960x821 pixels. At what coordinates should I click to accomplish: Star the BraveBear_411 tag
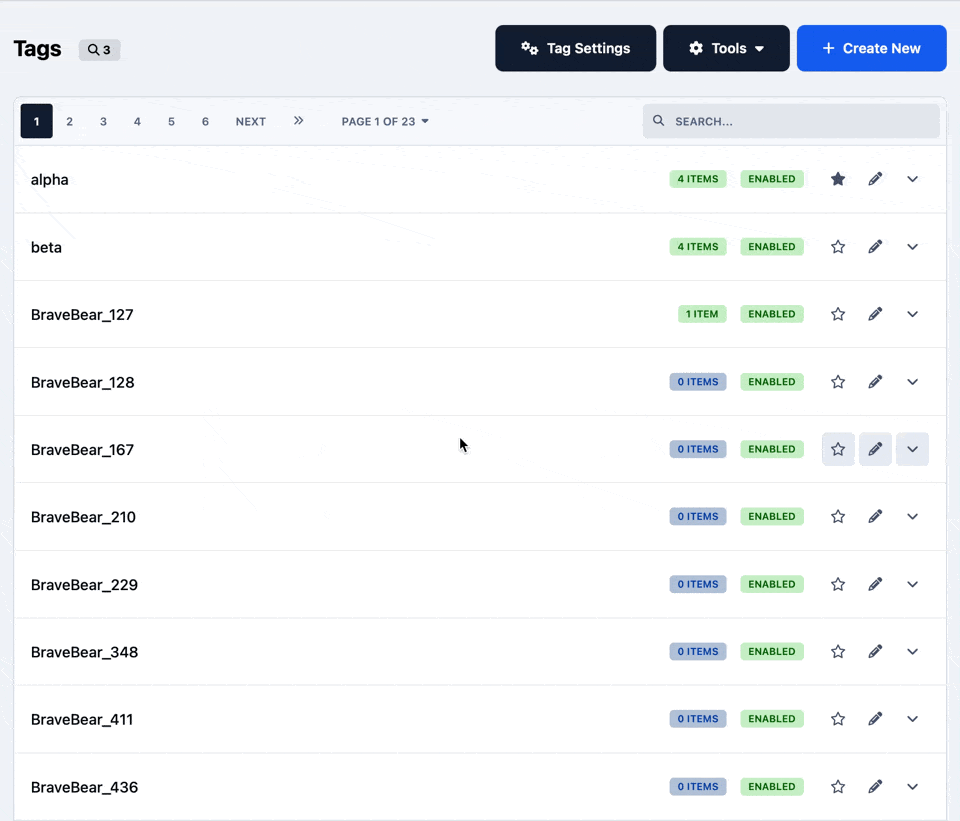(838, 719)
